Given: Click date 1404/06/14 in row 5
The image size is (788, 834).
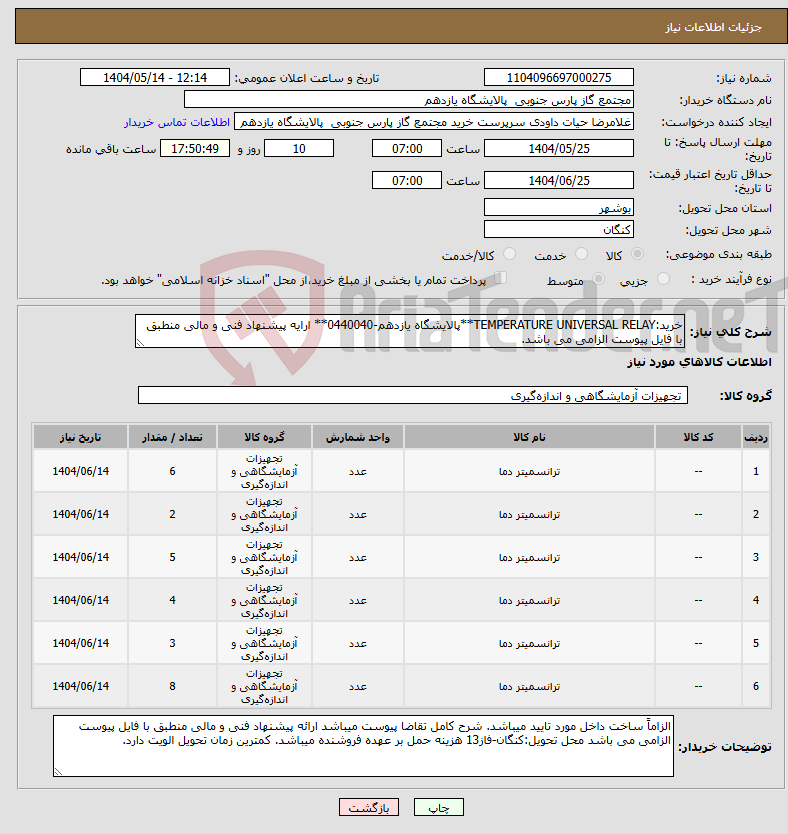Looking at the screenshot, I should point(80,644).
